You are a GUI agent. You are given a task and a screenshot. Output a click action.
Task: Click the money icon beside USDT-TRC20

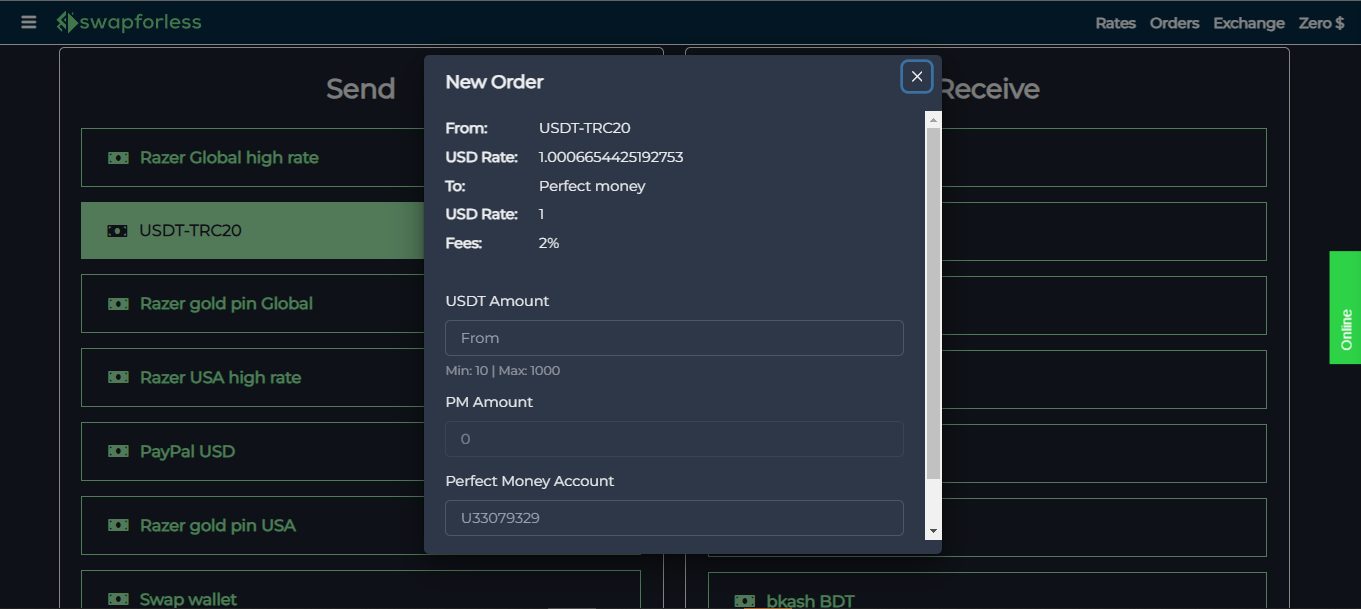tap(118, 231)
